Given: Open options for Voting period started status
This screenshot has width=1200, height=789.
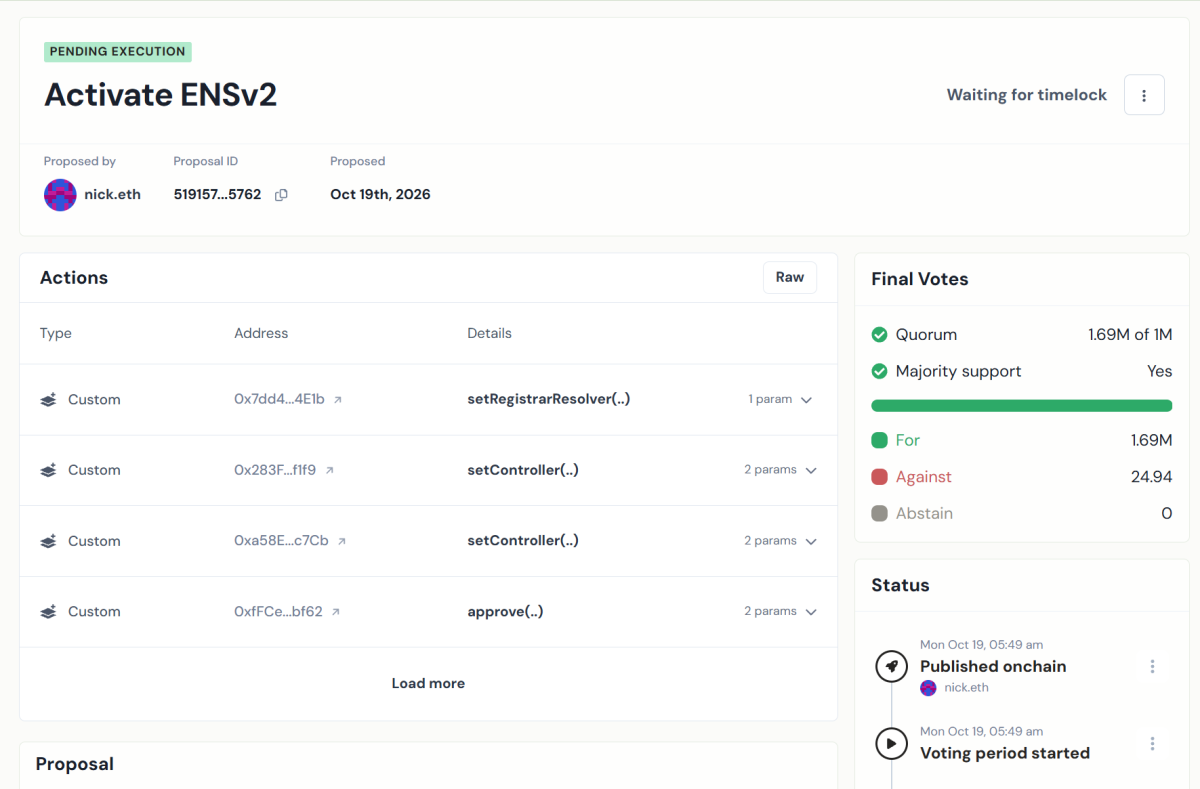Looking at the screenshot, I should [x=1153, y=743].
